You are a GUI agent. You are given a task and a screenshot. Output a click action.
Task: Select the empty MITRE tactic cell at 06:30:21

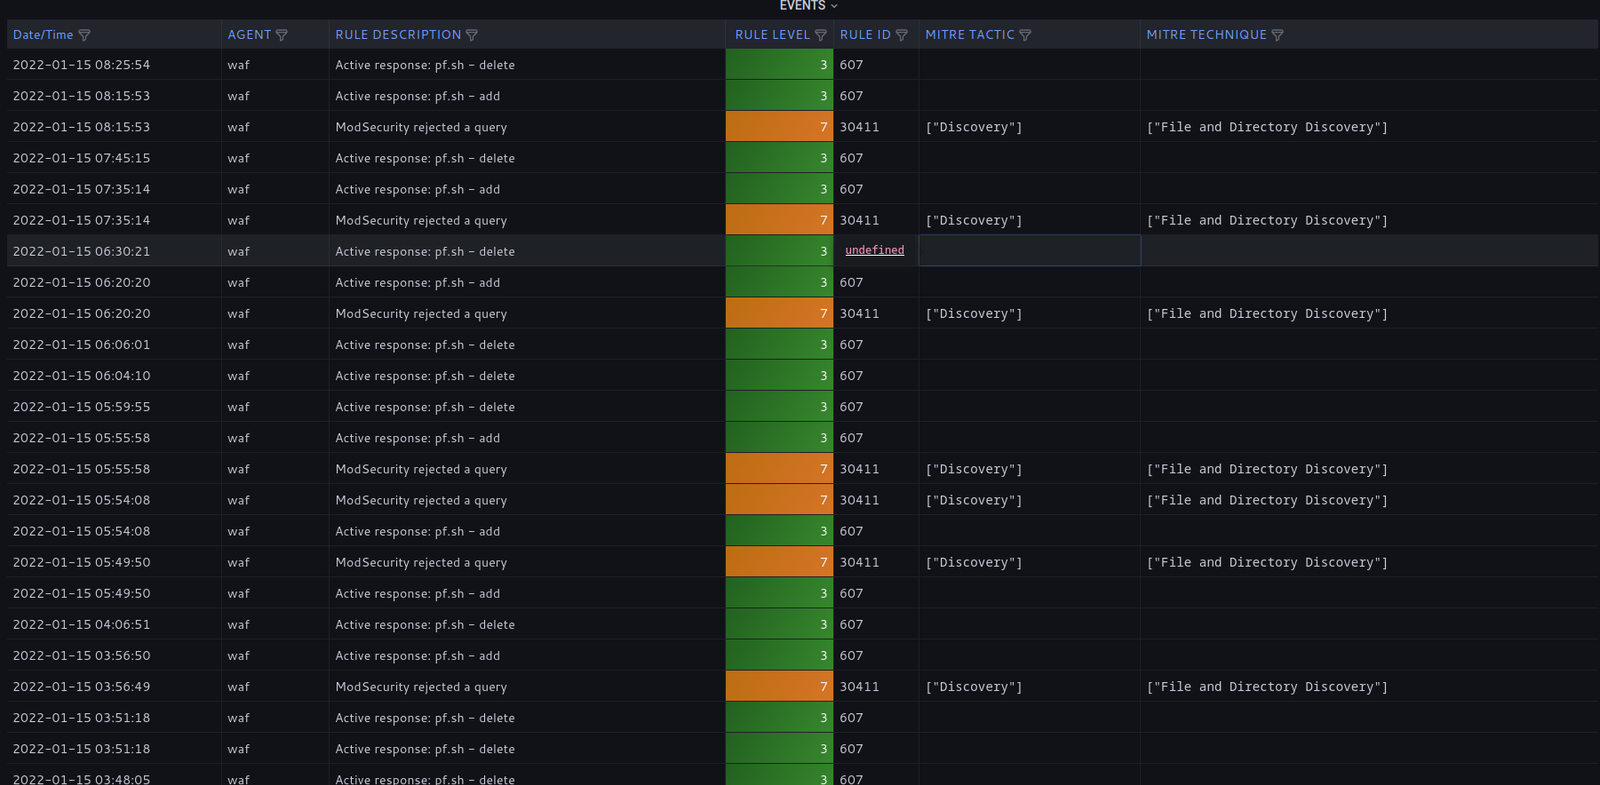1029,251
